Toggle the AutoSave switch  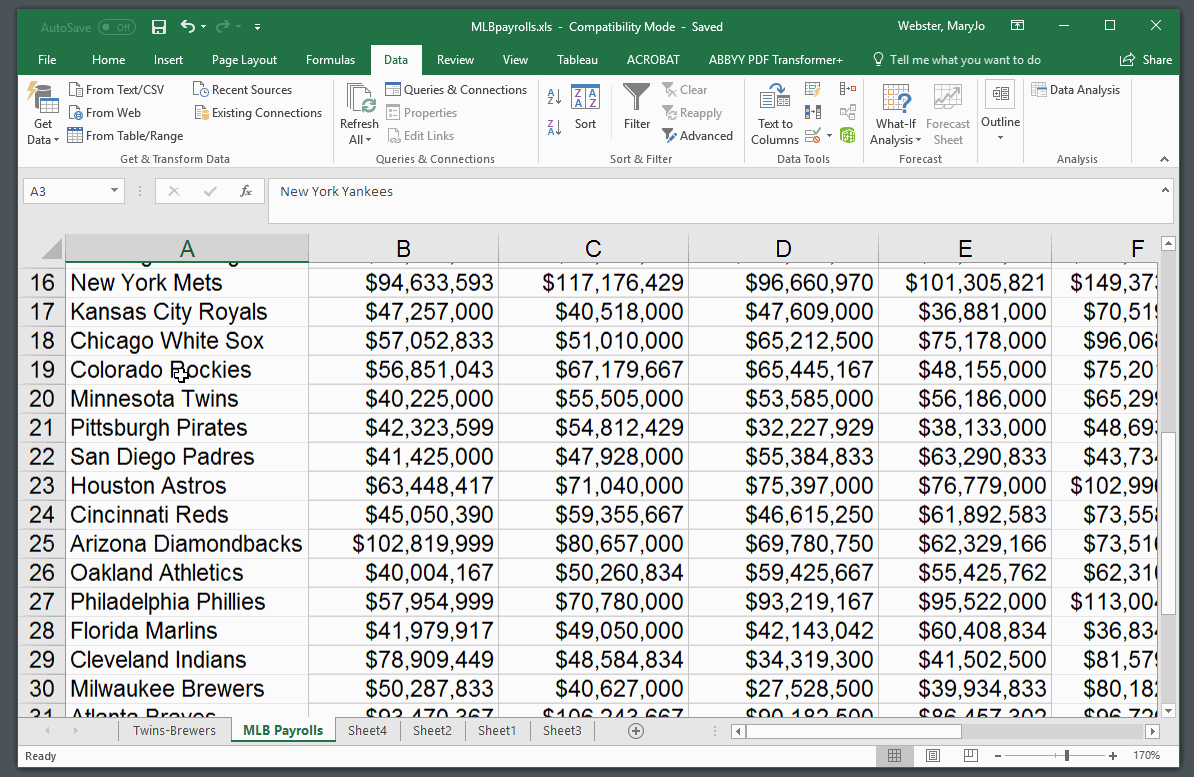(117, 27)
